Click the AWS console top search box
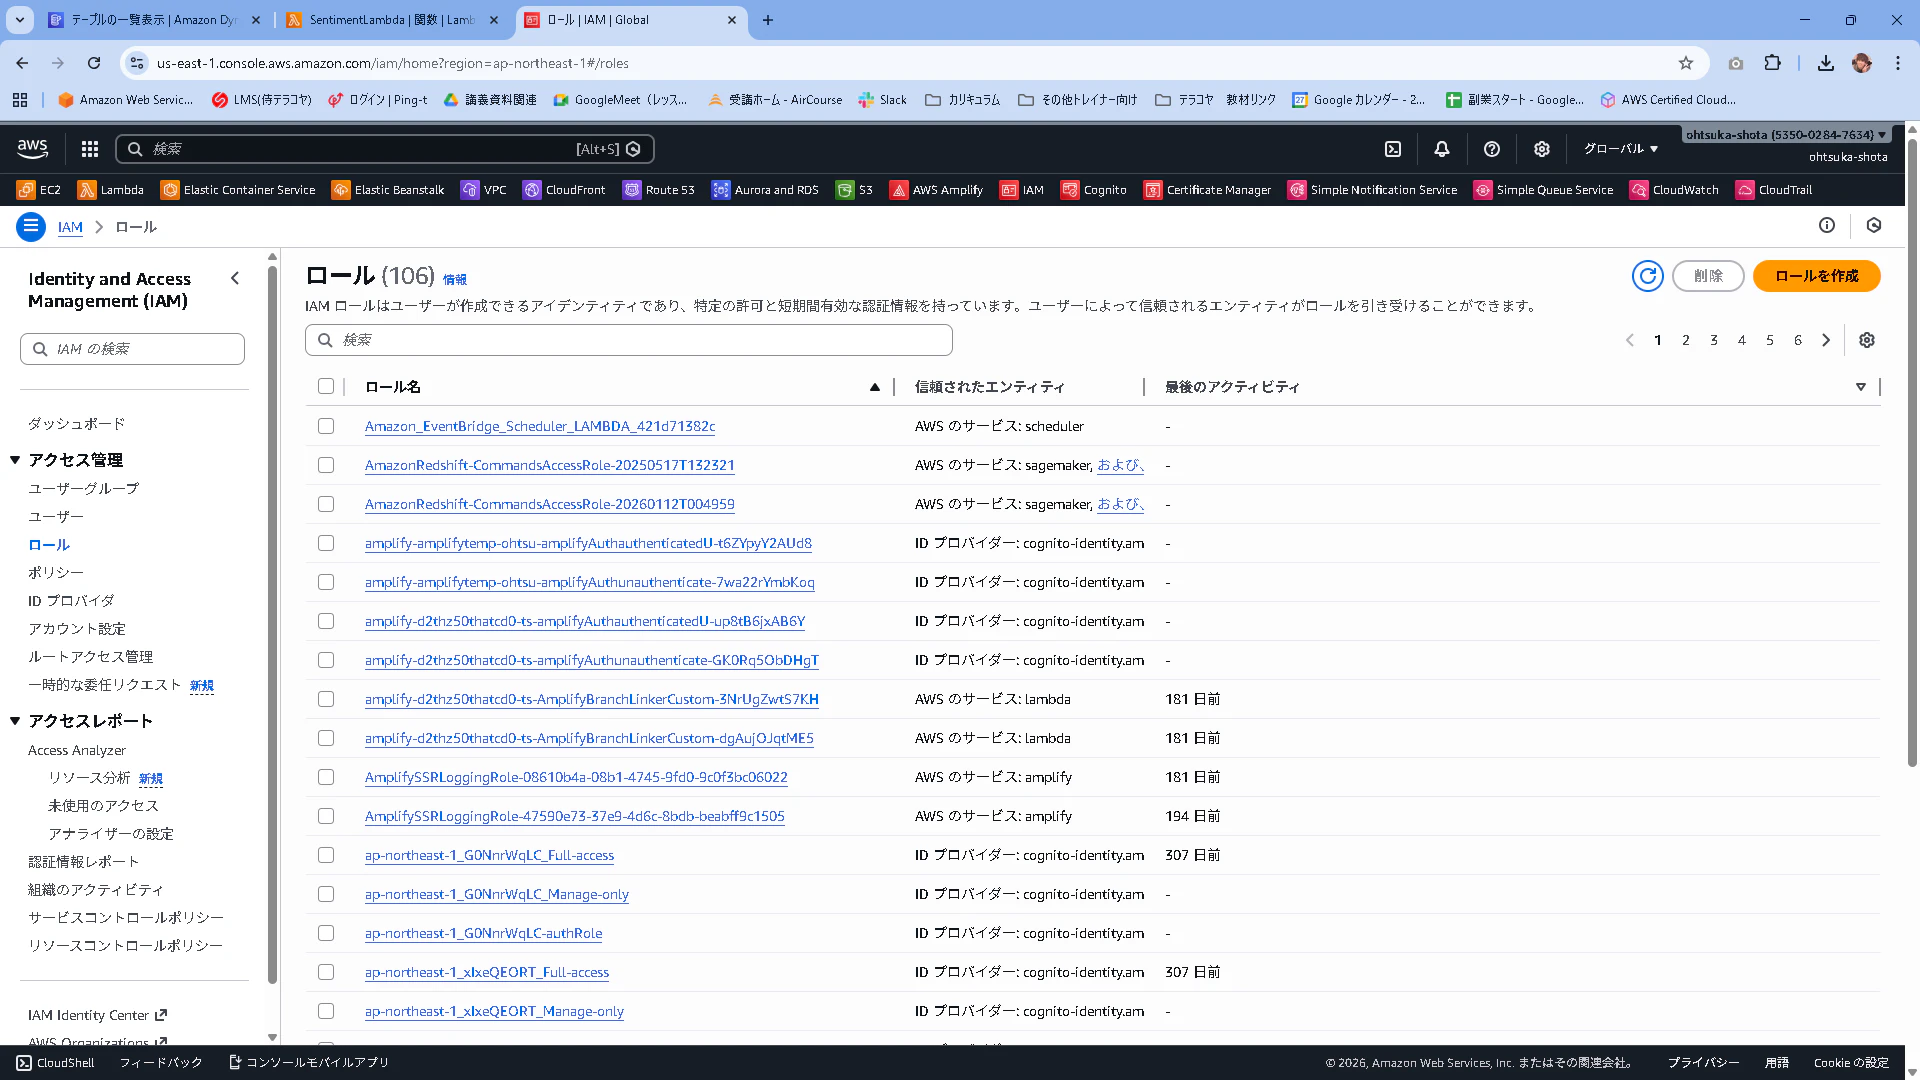The height and width of the screenshot is (1080, 1920). tap(385, 149)
